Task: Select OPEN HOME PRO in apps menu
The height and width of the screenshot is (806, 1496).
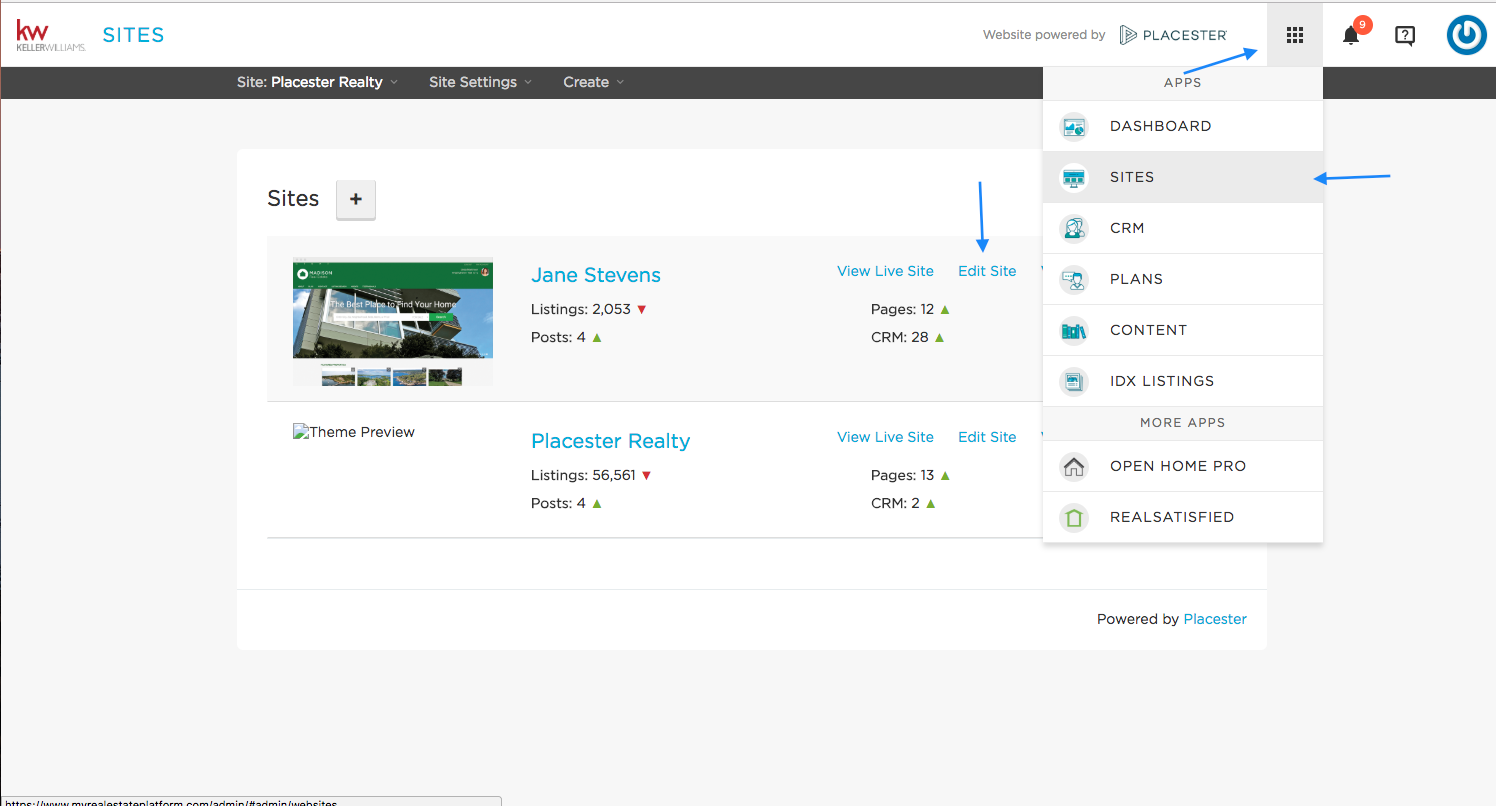Action: (1183, 466)
